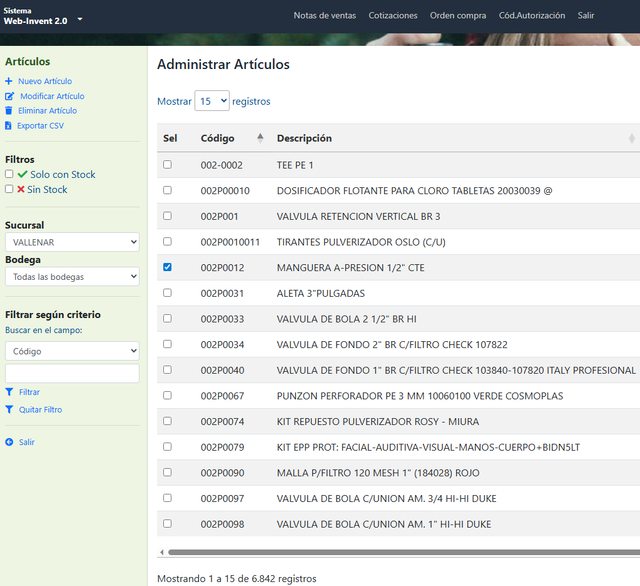
Task: Click the funnel icon next to Quitar Filtro
Action: click(x=9, y=409)
